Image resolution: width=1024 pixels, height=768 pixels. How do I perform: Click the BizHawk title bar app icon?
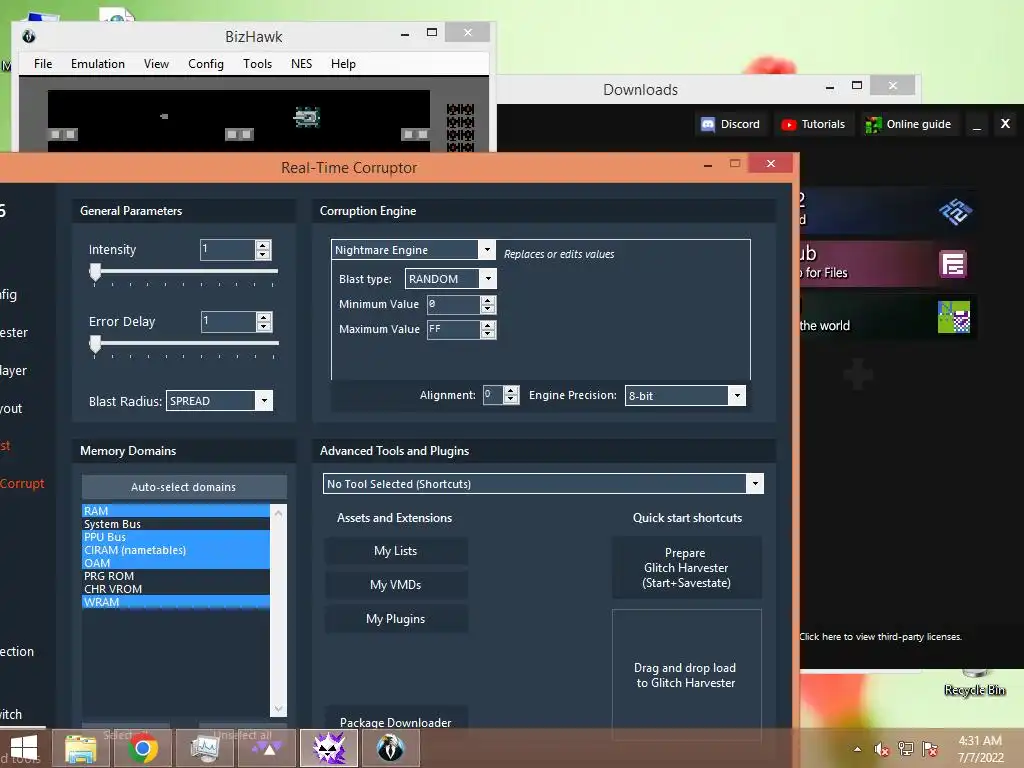29,37
